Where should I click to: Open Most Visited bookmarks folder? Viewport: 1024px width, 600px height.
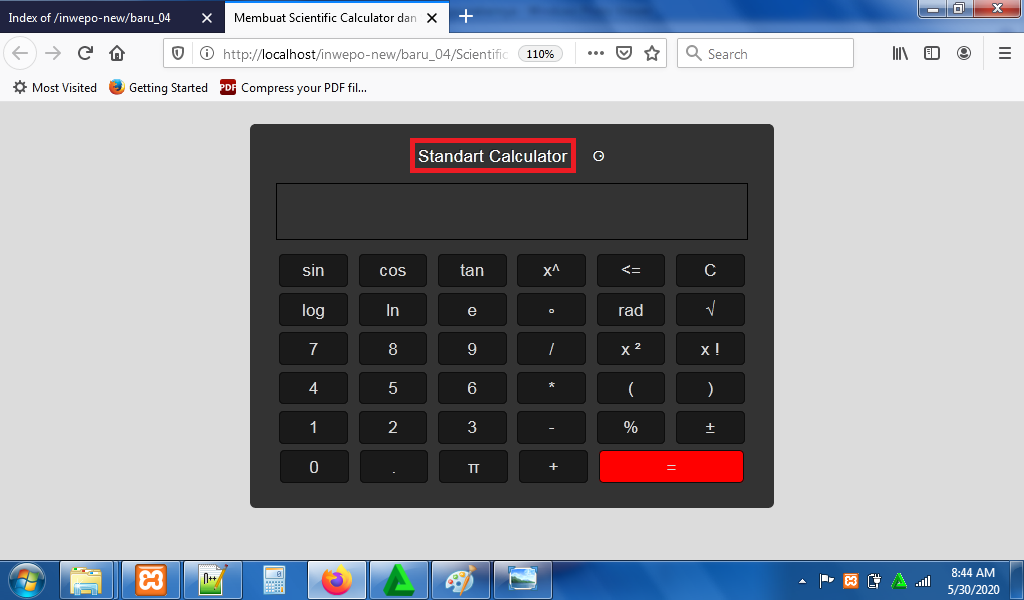pyautogui.click(x=55, y=87)
